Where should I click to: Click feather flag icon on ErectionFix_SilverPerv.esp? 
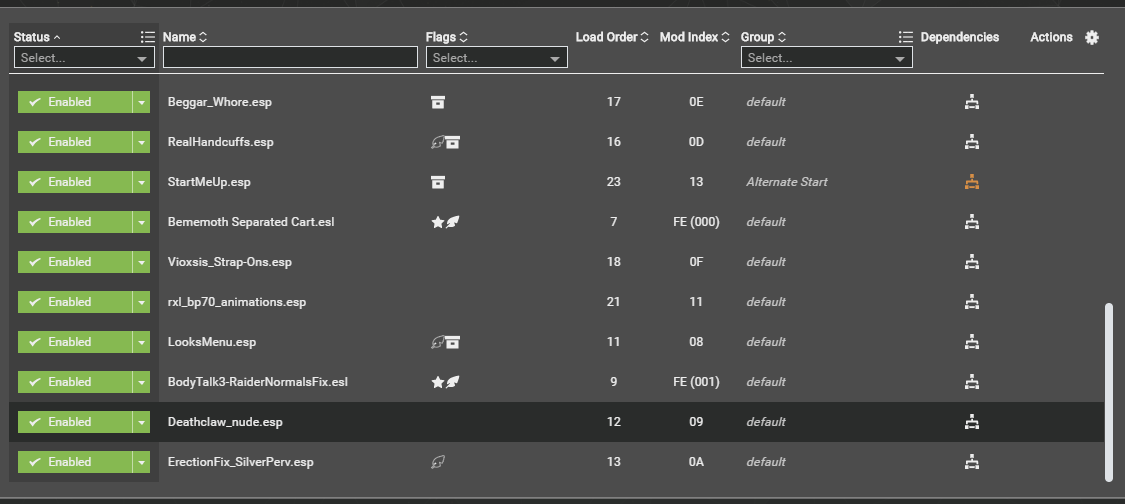click(438, 462)
